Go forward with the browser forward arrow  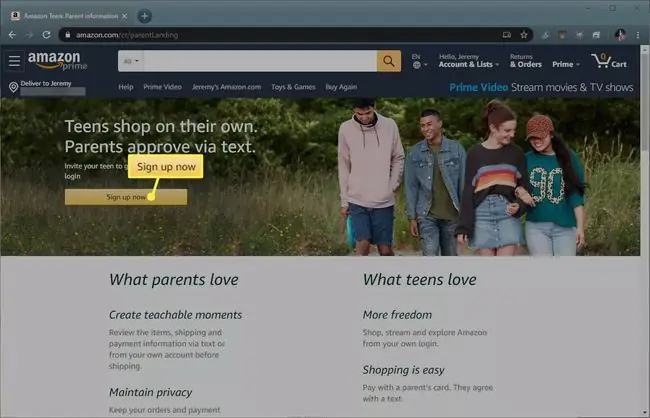[29, 35]
